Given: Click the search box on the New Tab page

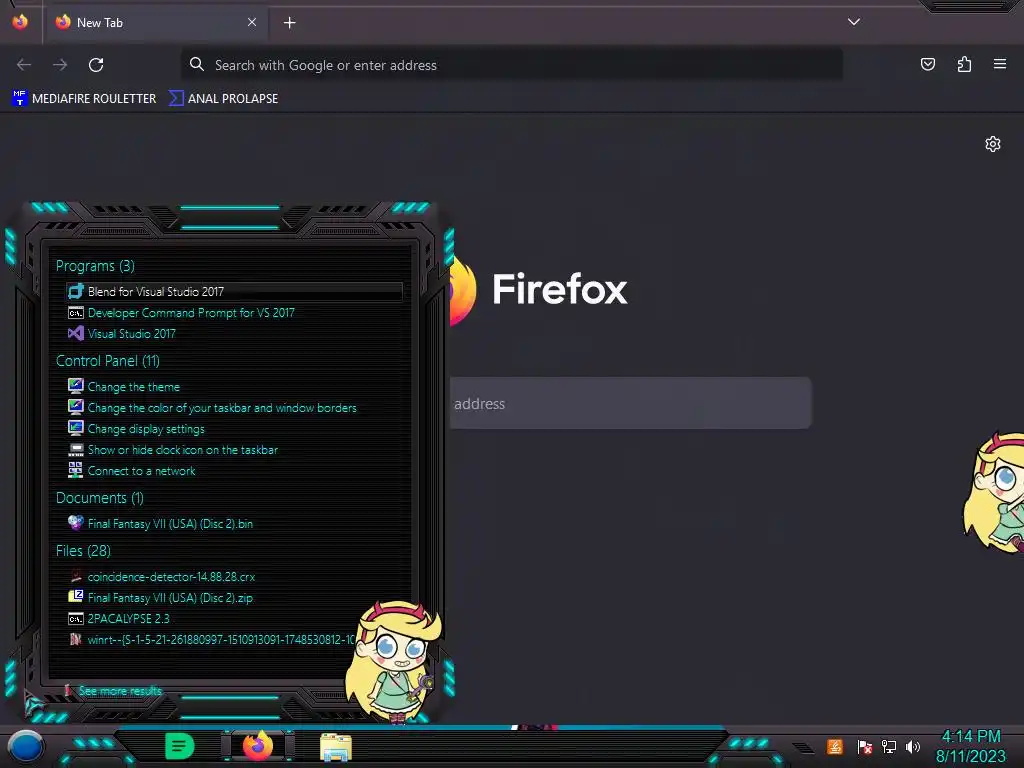Looking at the screenshot, I should pos(630,403).
